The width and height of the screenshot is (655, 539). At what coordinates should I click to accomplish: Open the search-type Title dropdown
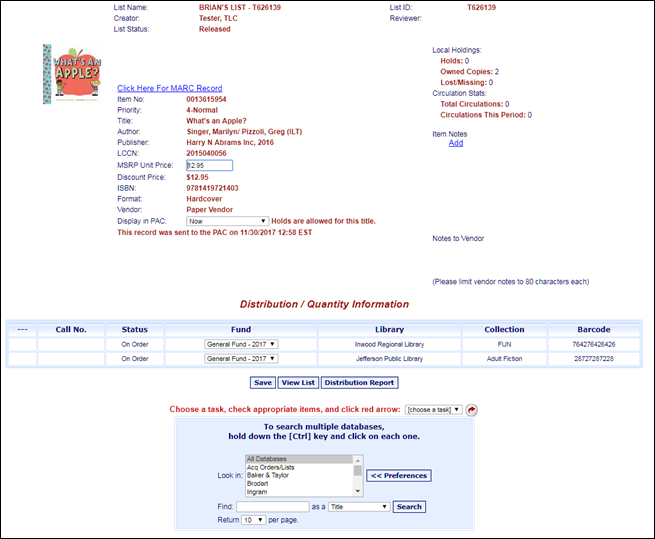pos(359,507)
